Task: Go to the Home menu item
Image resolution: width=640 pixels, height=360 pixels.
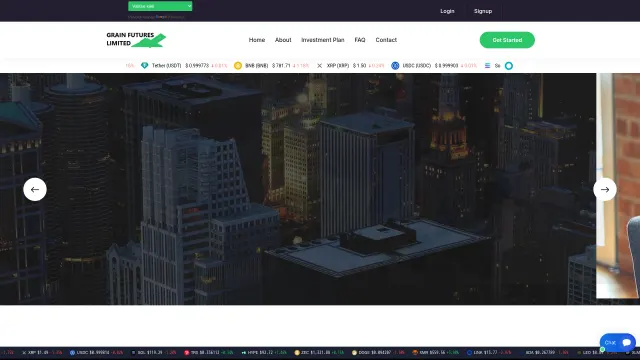Action: [x=257, y=40]
